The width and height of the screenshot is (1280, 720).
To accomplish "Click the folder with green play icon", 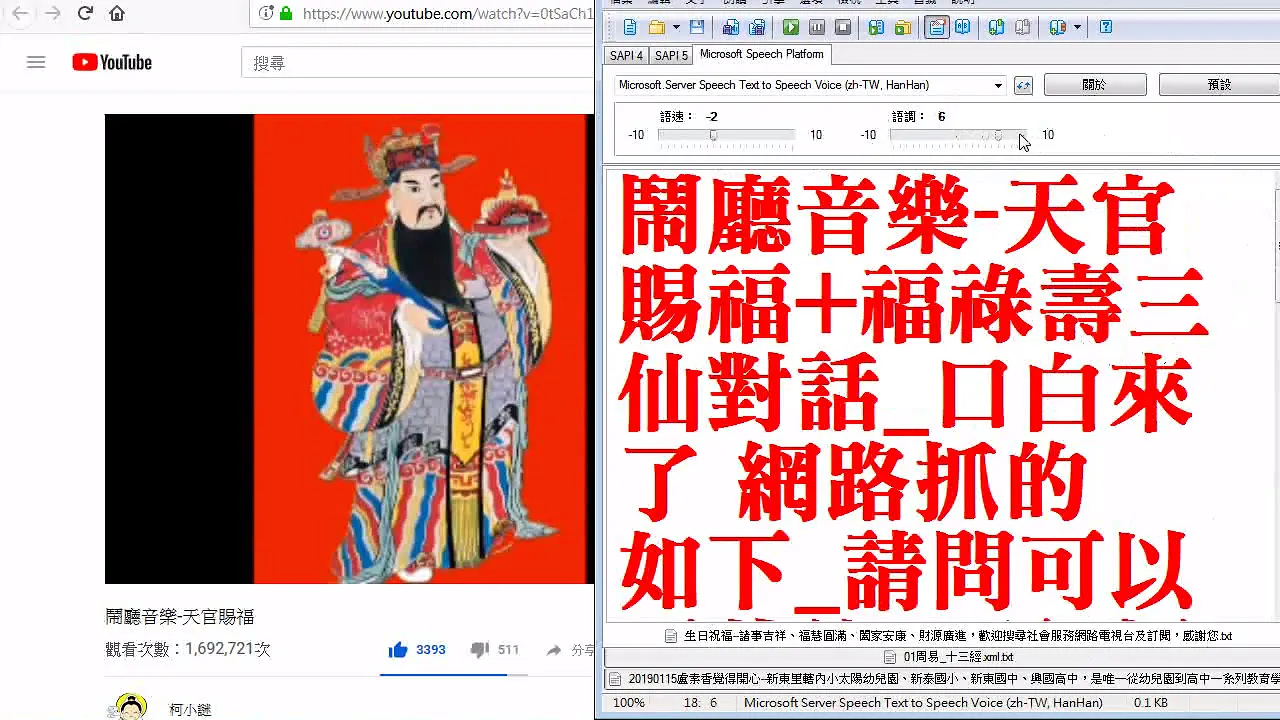I will 902,28.
